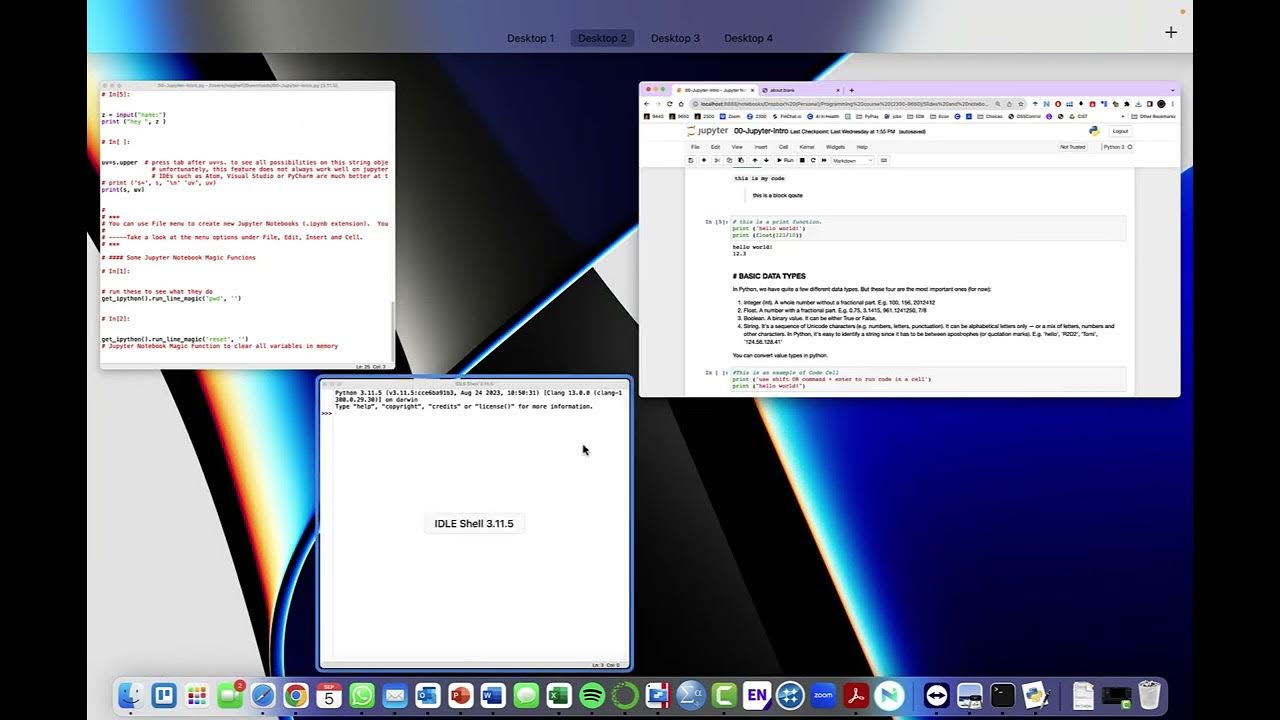This screenshot has height=720, width=1280.
Task: Click the Chrome back arrow
Action: (x=646, y=104)
